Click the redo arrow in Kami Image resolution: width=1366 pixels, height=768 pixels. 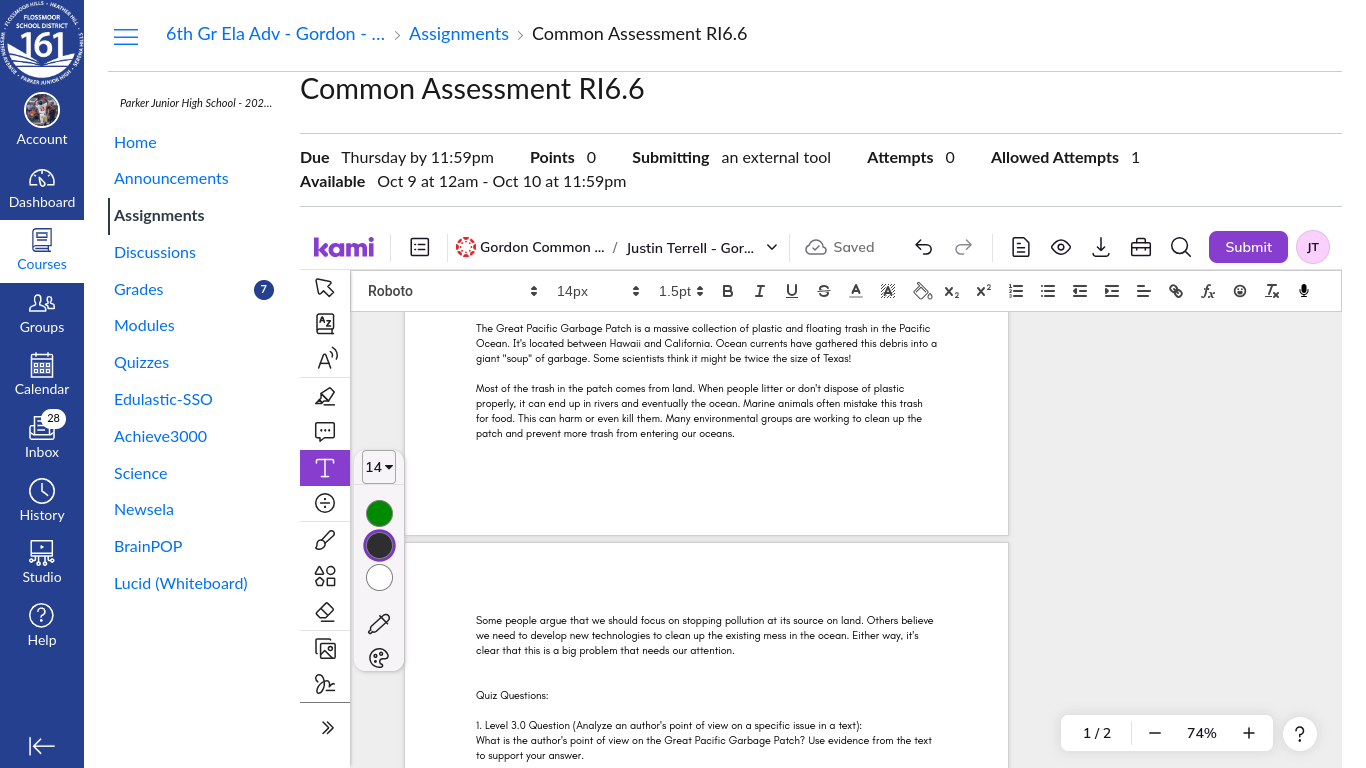pyautogui.click(x=964, y=247)
